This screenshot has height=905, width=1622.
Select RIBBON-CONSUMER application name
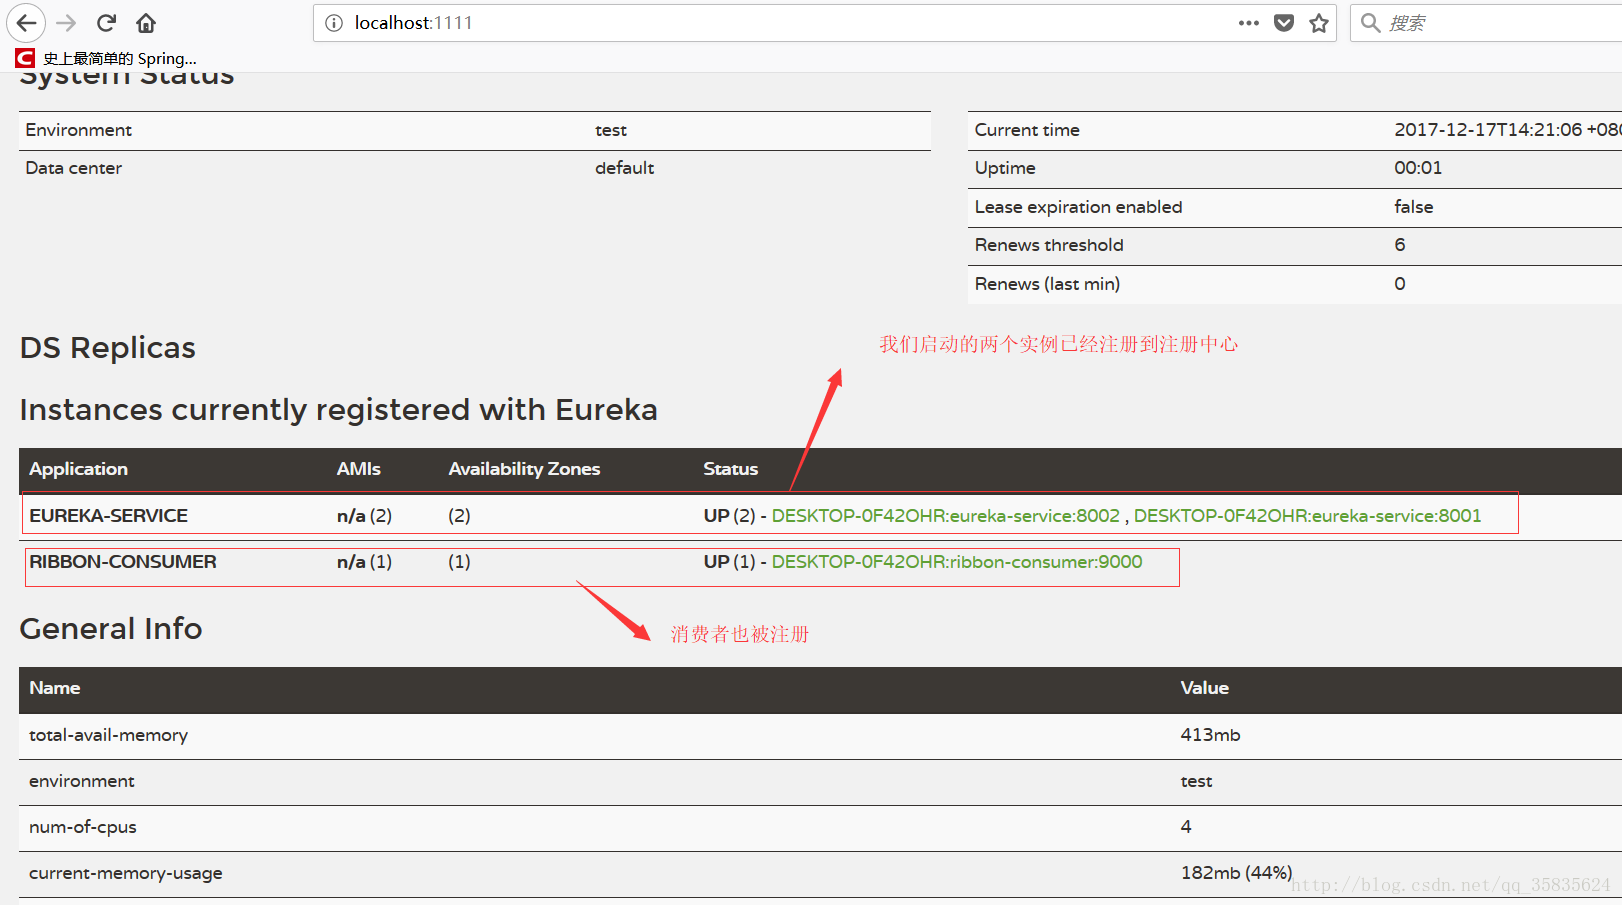122,562
